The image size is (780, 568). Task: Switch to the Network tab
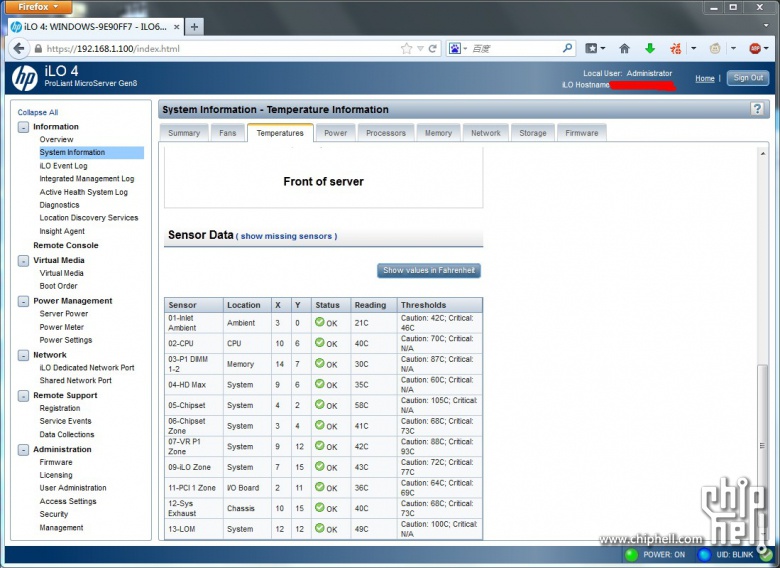486,133
